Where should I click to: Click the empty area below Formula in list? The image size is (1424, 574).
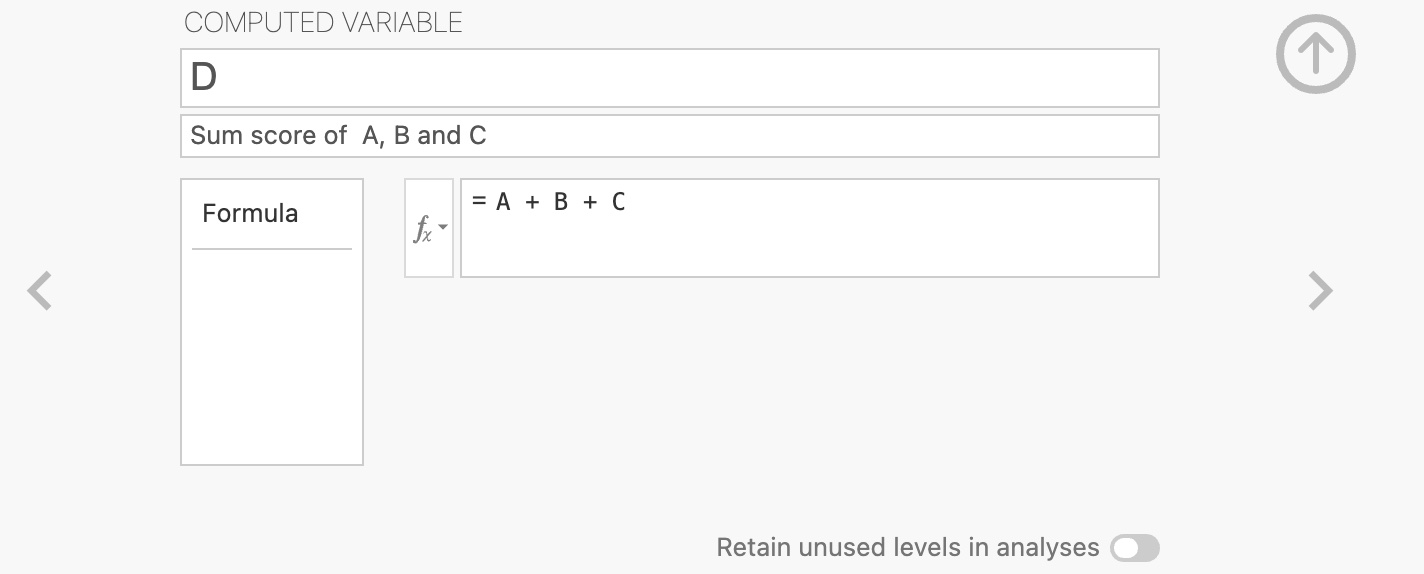[x=271, y=360]
